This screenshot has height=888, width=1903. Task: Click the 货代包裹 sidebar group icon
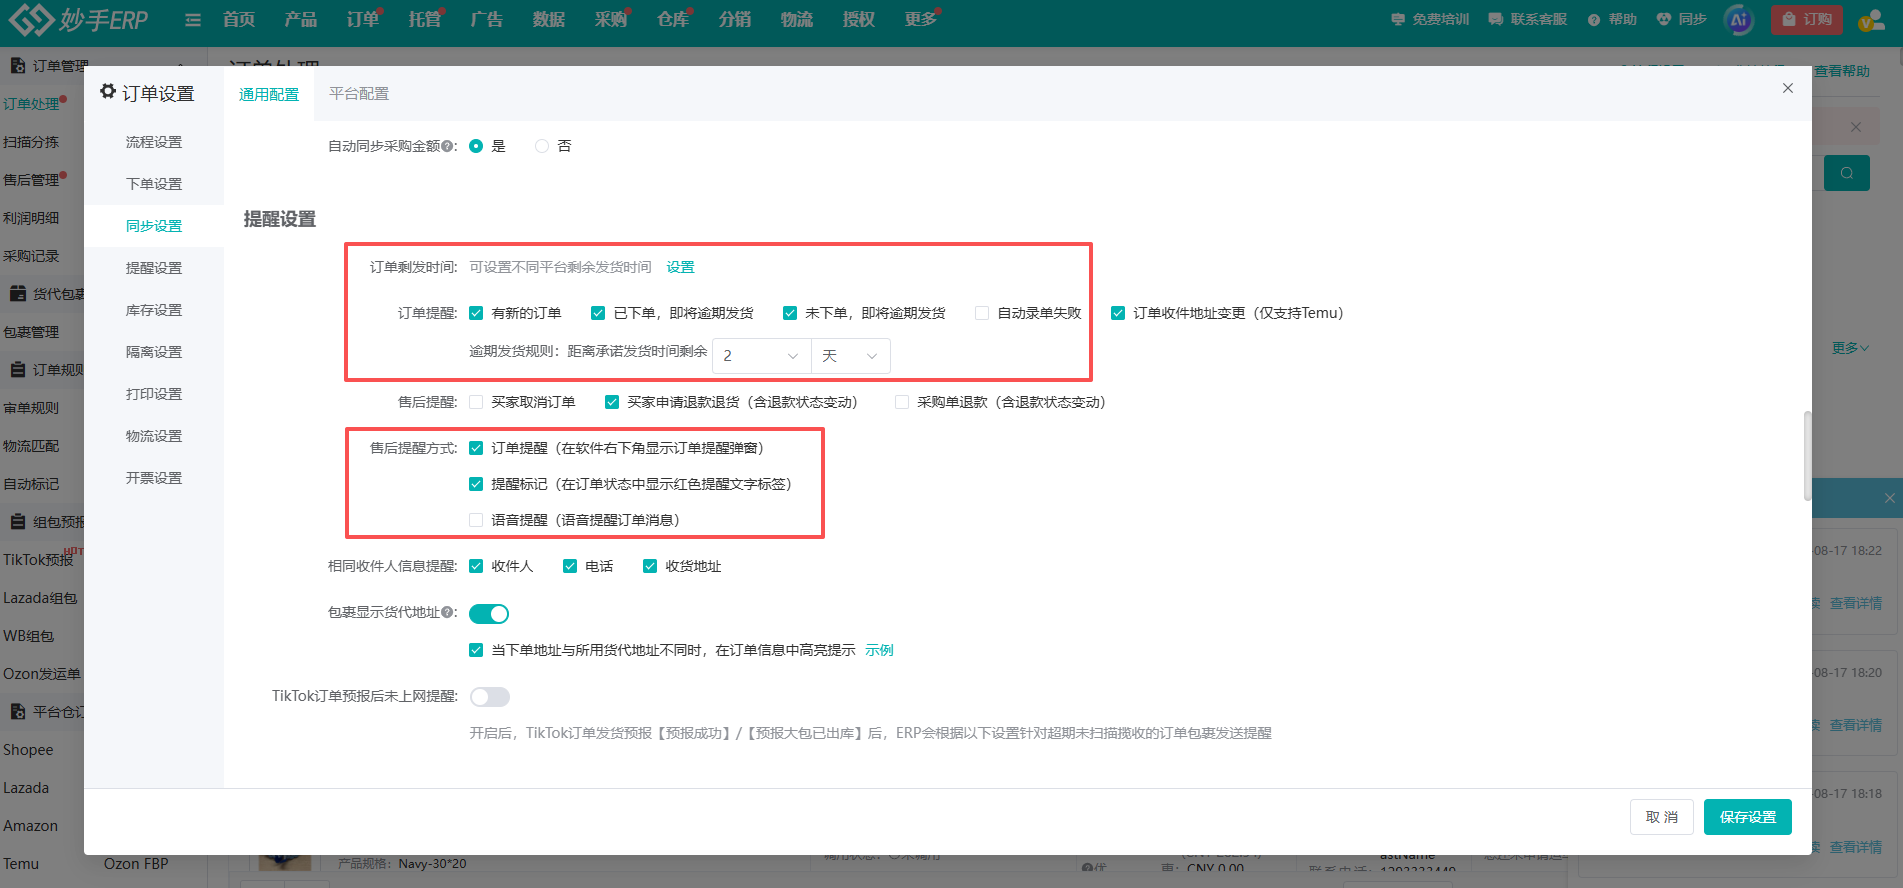(x=18, y=294)
